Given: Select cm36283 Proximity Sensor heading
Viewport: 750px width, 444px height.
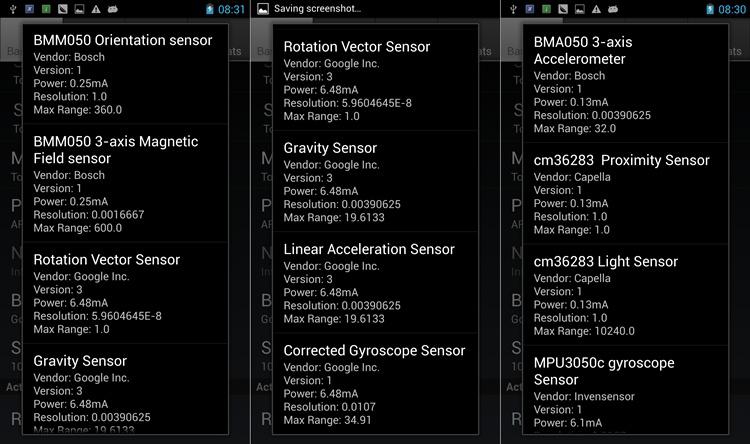Looking at the screenshot, I should click(x=622, y=160).
